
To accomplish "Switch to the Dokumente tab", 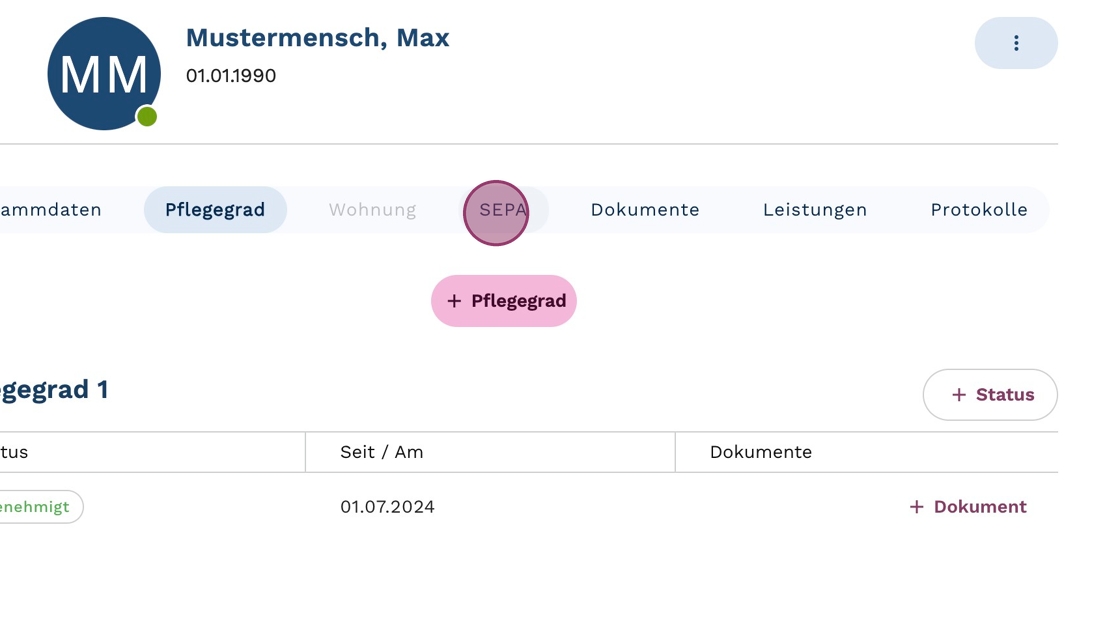I will coord(645,210).
